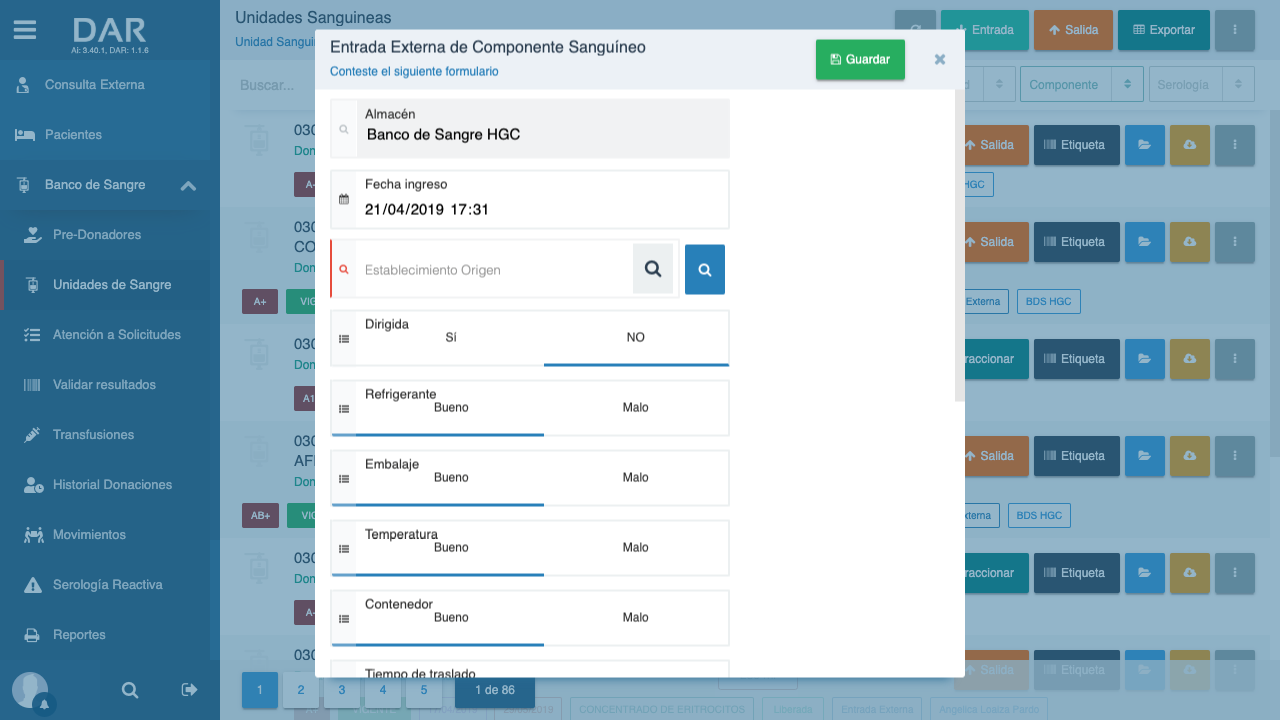This screenshot has width=1280, height=720.
Task: Go to page 2 of results
Action: coord(301,690)
